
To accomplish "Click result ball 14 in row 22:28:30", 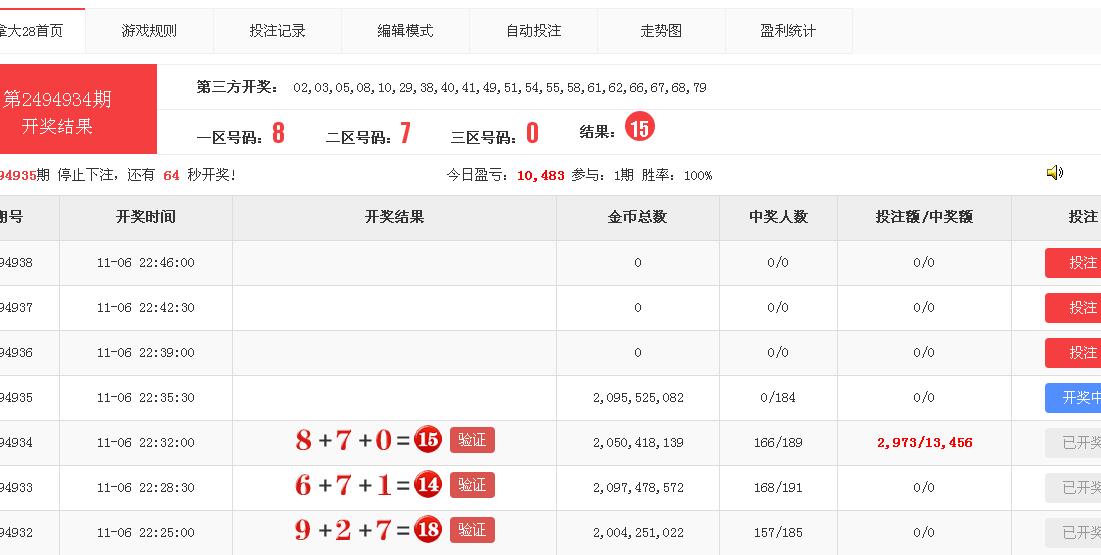I will [x=428, y=485].
